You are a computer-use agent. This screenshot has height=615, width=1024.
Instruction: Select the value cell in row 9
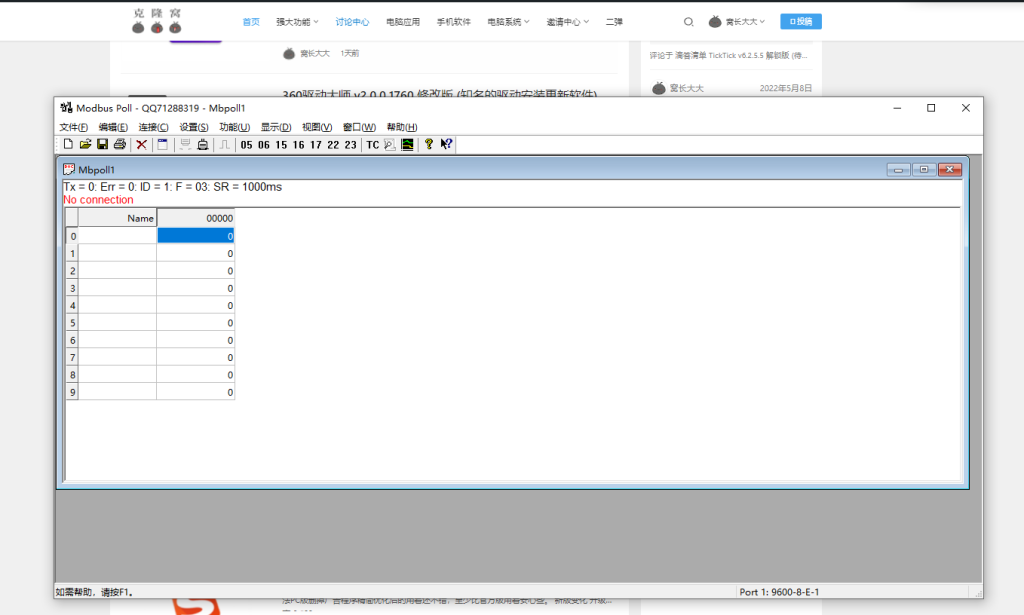point(196,392)
